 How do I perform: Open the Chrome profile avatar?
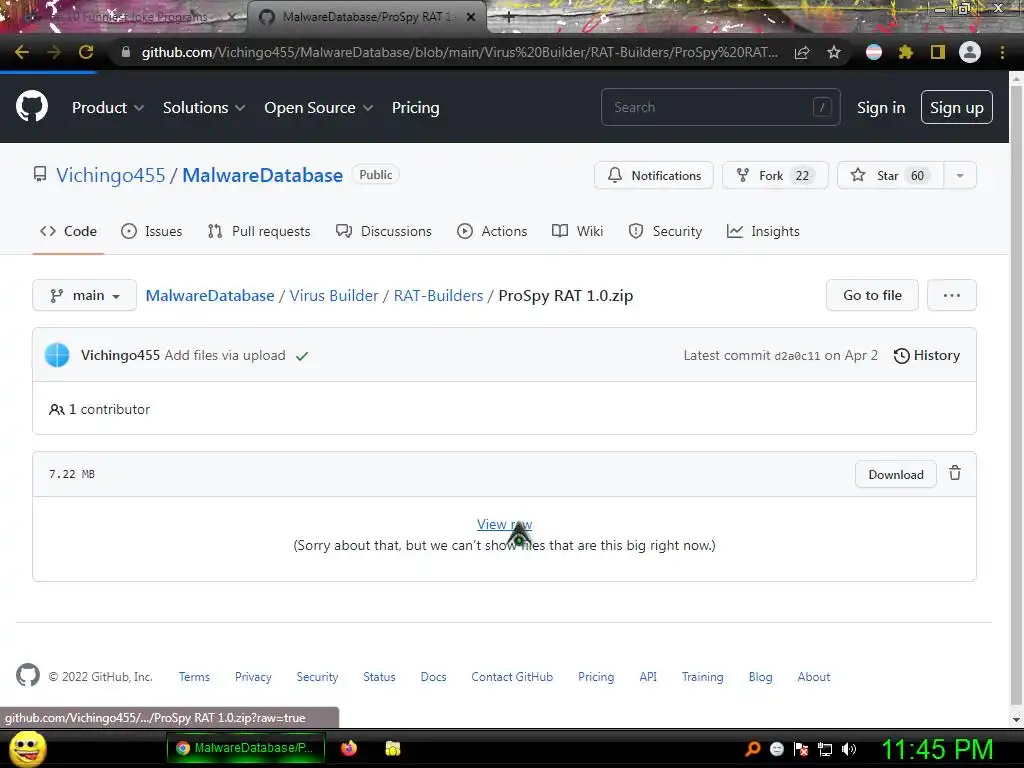970,52
